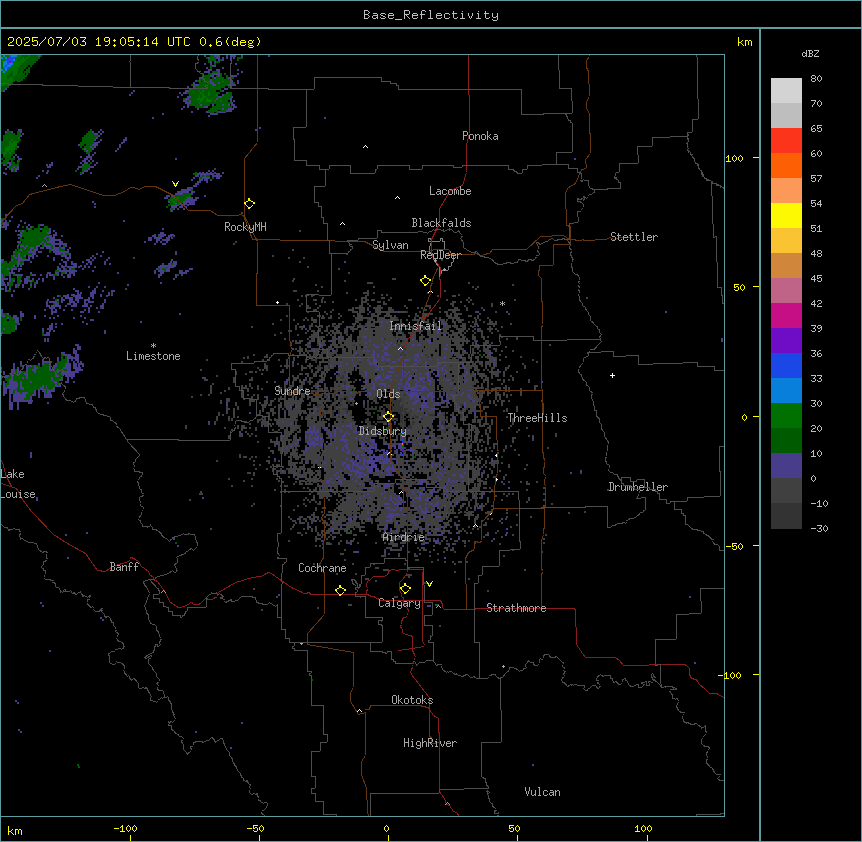Pick the pink 42-45 dBZ legend swatch

pyautogui.click(x=786, y=290)
